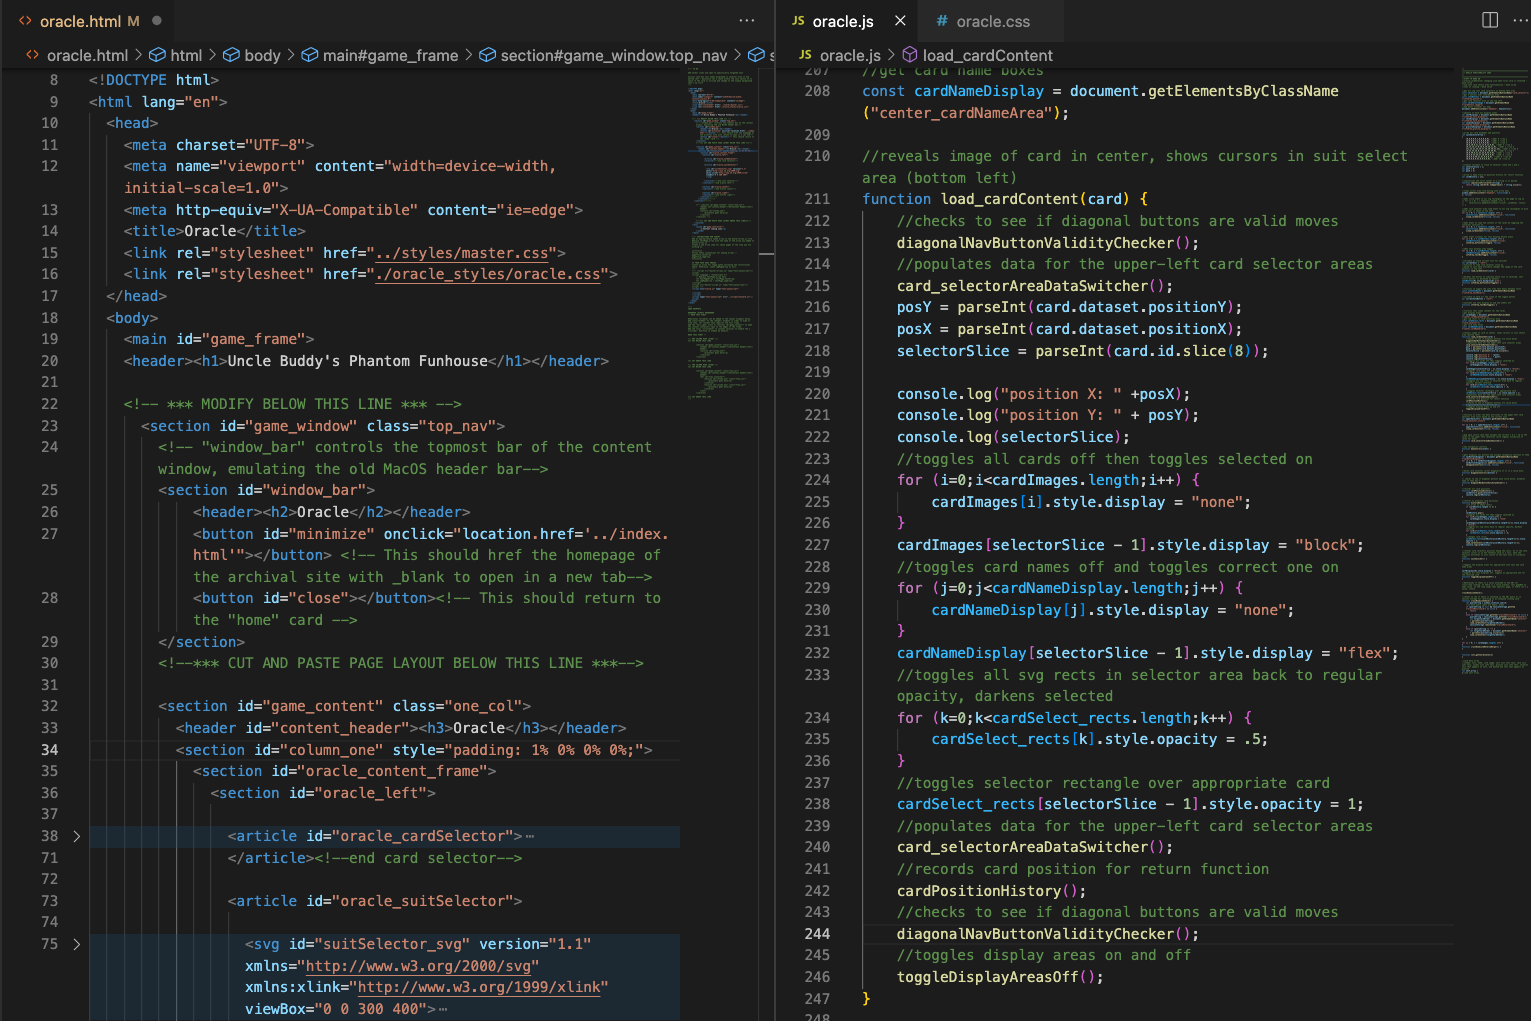Viewport: 1531px width, 1021px height.
Task: Switch to the oracle.html tab
Action: click(88, 21)
